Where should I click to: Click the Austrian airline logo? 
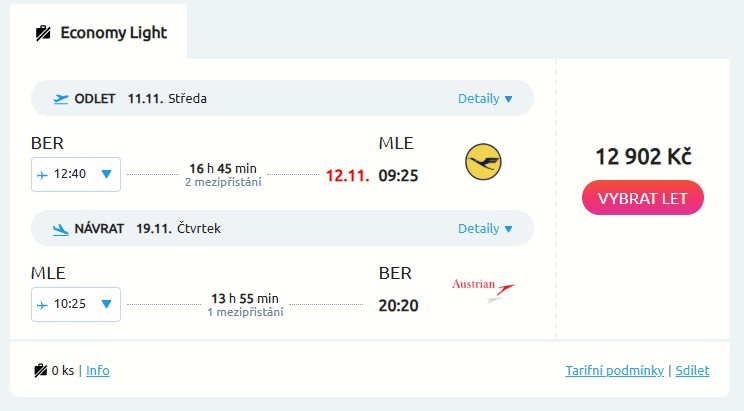click(484, 290)
